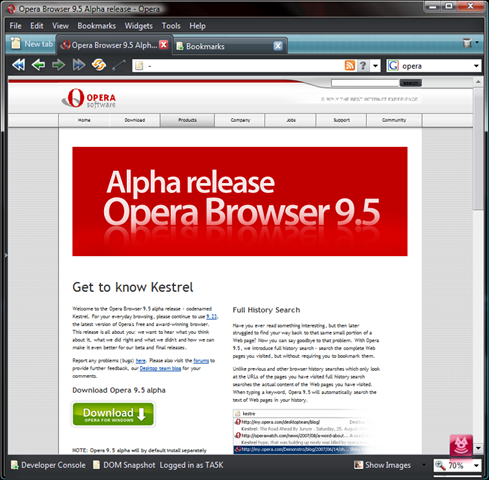The width and height of the screenshot is (489, 480).
Task: Go to the Products nav tab
Action: [x=187, y=120]
